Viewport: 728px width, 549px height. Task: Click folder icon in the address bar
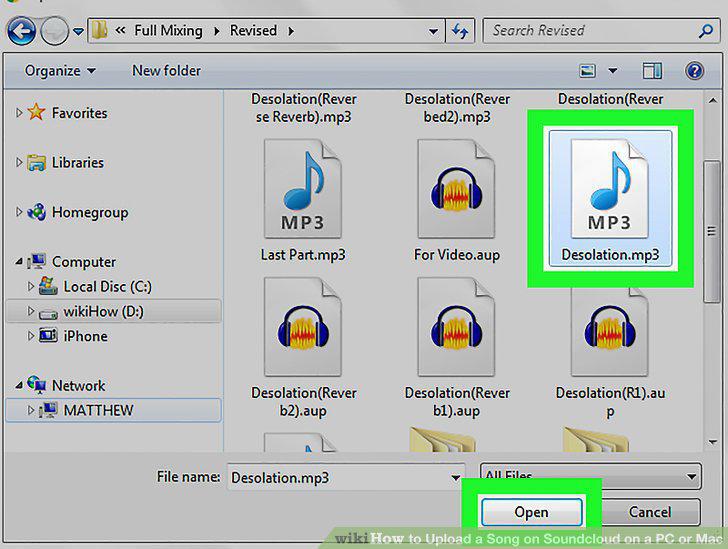point(99,31)
